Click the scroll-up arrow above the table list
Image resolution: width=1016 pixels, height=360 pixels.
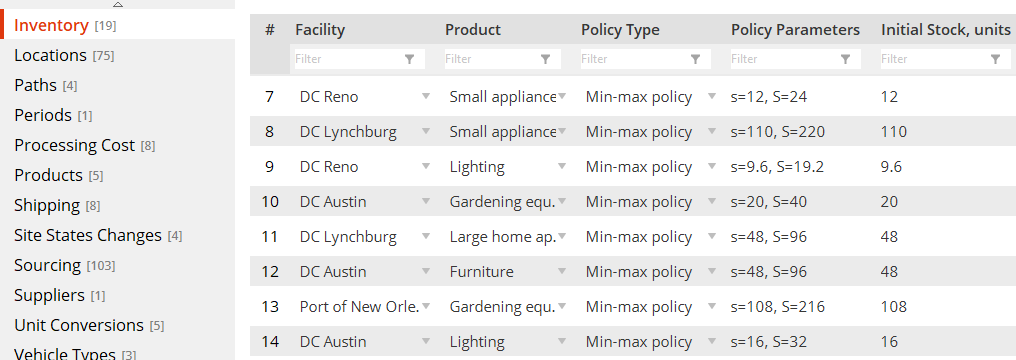tap(117, 4)
